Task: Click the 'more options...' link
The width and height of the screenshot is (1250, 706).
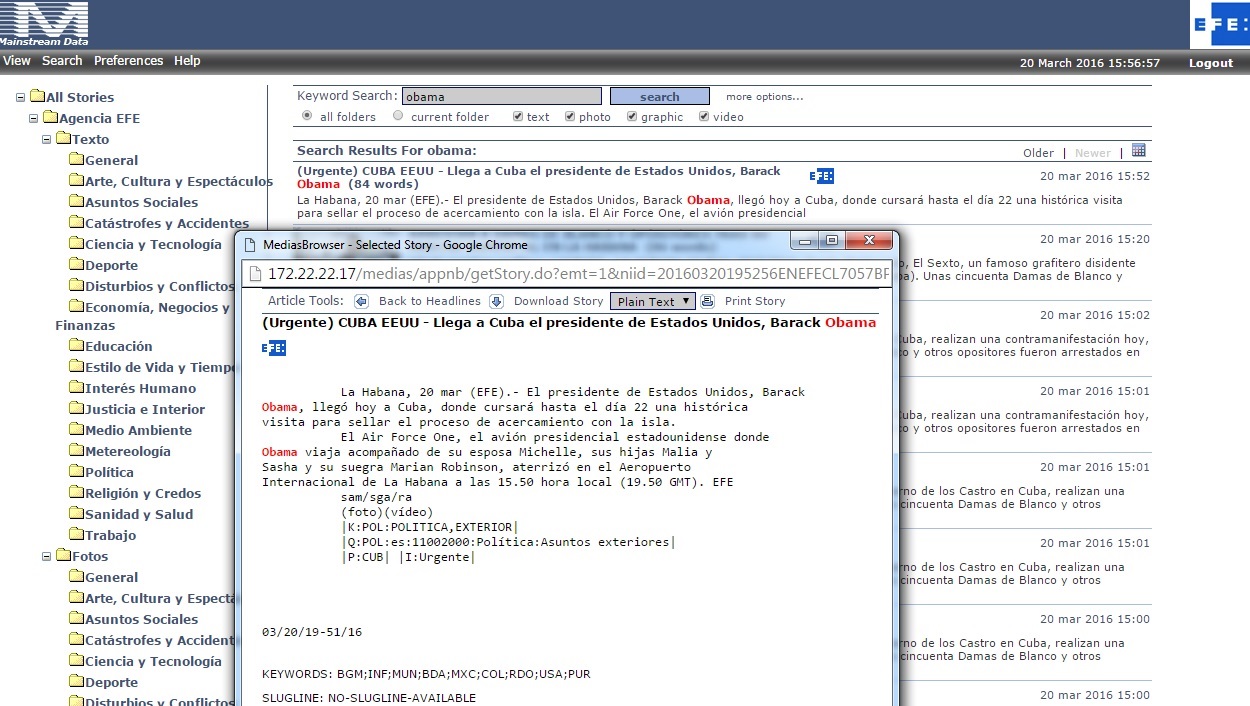Action: 764,97
